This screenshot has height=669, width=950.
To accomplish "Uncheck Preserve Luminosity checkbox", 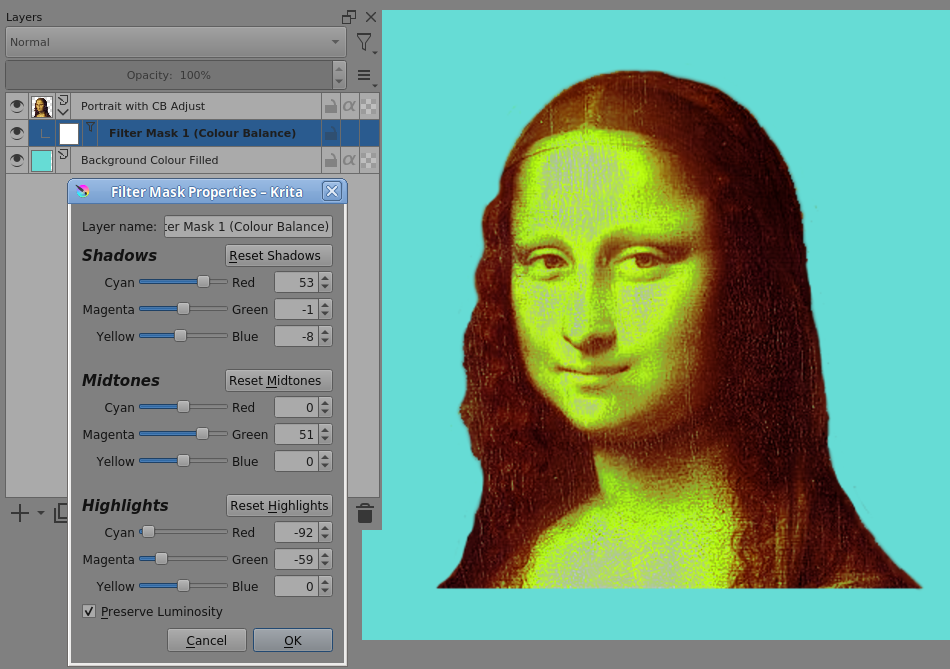I will tap(90, 612).
